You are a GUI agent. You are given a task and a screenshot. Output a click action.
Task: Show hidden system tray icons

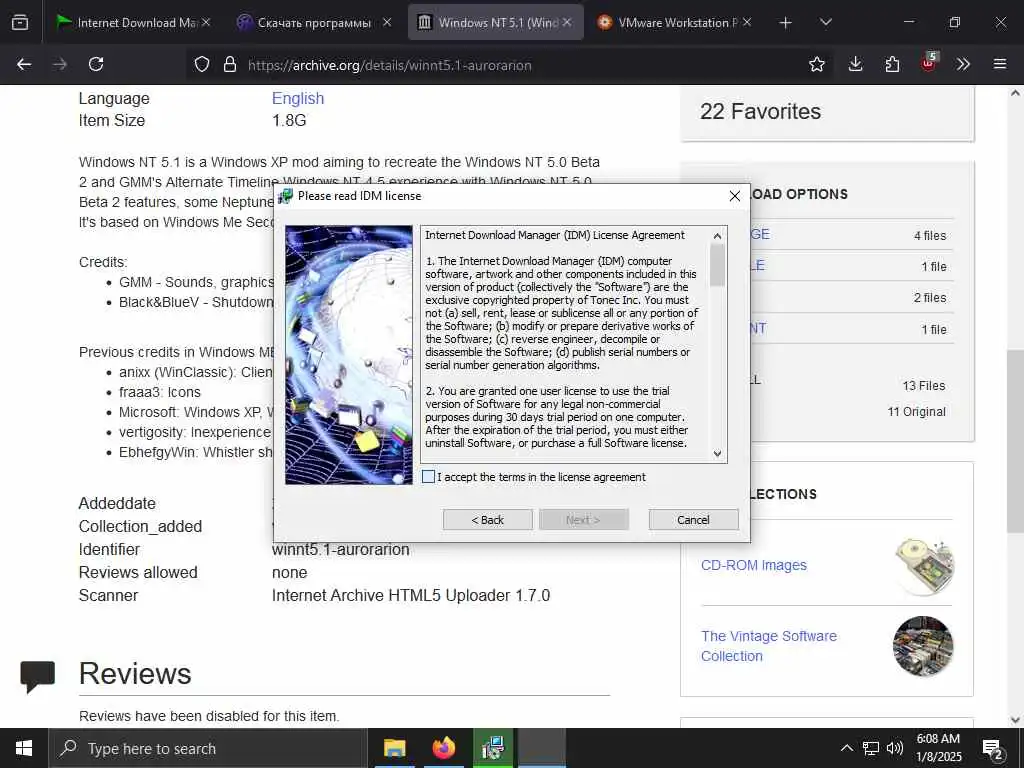point(846,748)
